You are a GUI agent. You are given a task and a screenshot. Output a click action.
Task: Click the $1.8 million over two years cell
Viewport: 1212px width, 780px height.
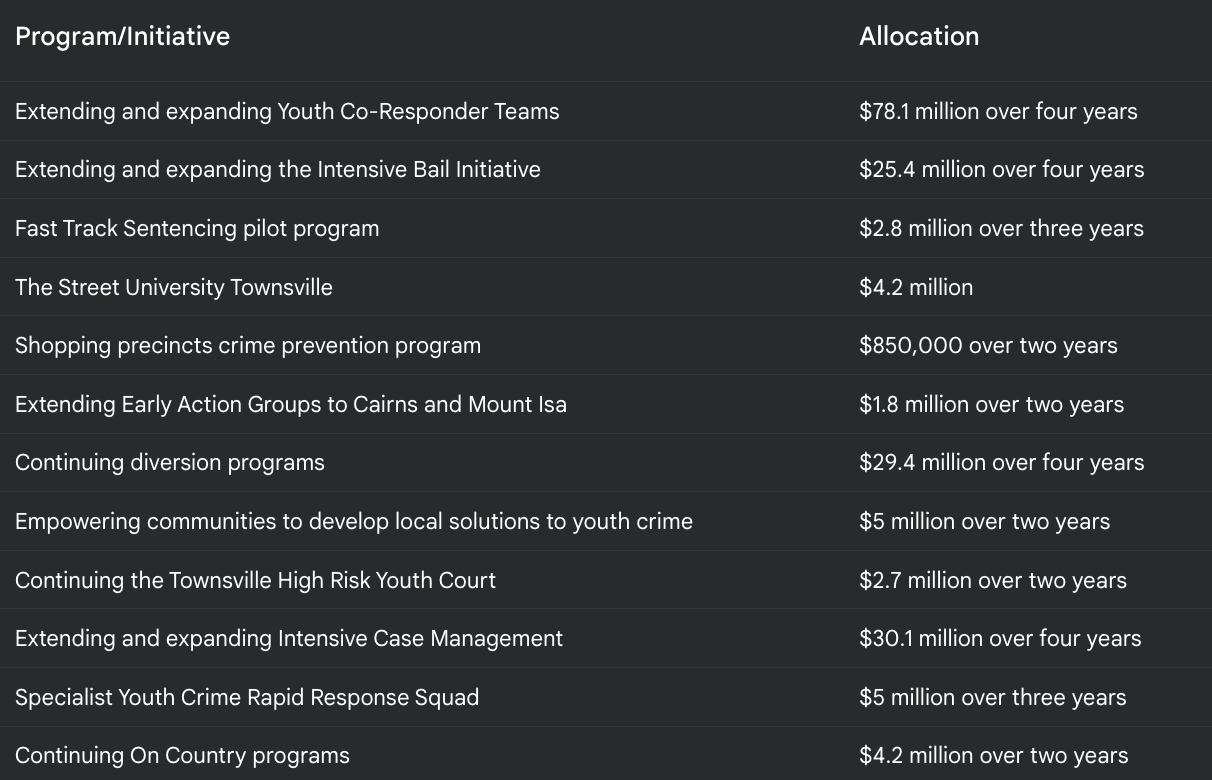coord(991,404)
